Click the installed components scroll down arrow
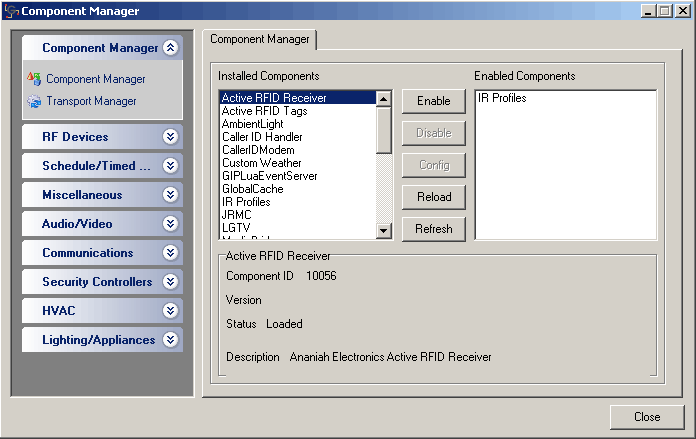 point(383,232)
